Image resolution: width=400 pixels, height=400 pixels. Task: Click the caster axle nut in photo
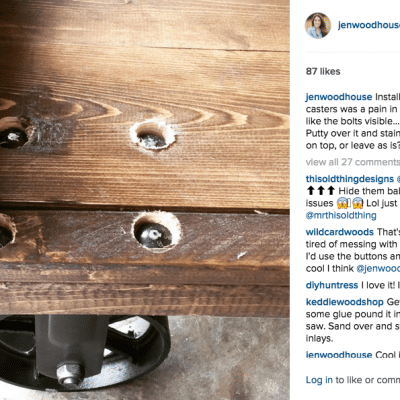pos(70,374)
